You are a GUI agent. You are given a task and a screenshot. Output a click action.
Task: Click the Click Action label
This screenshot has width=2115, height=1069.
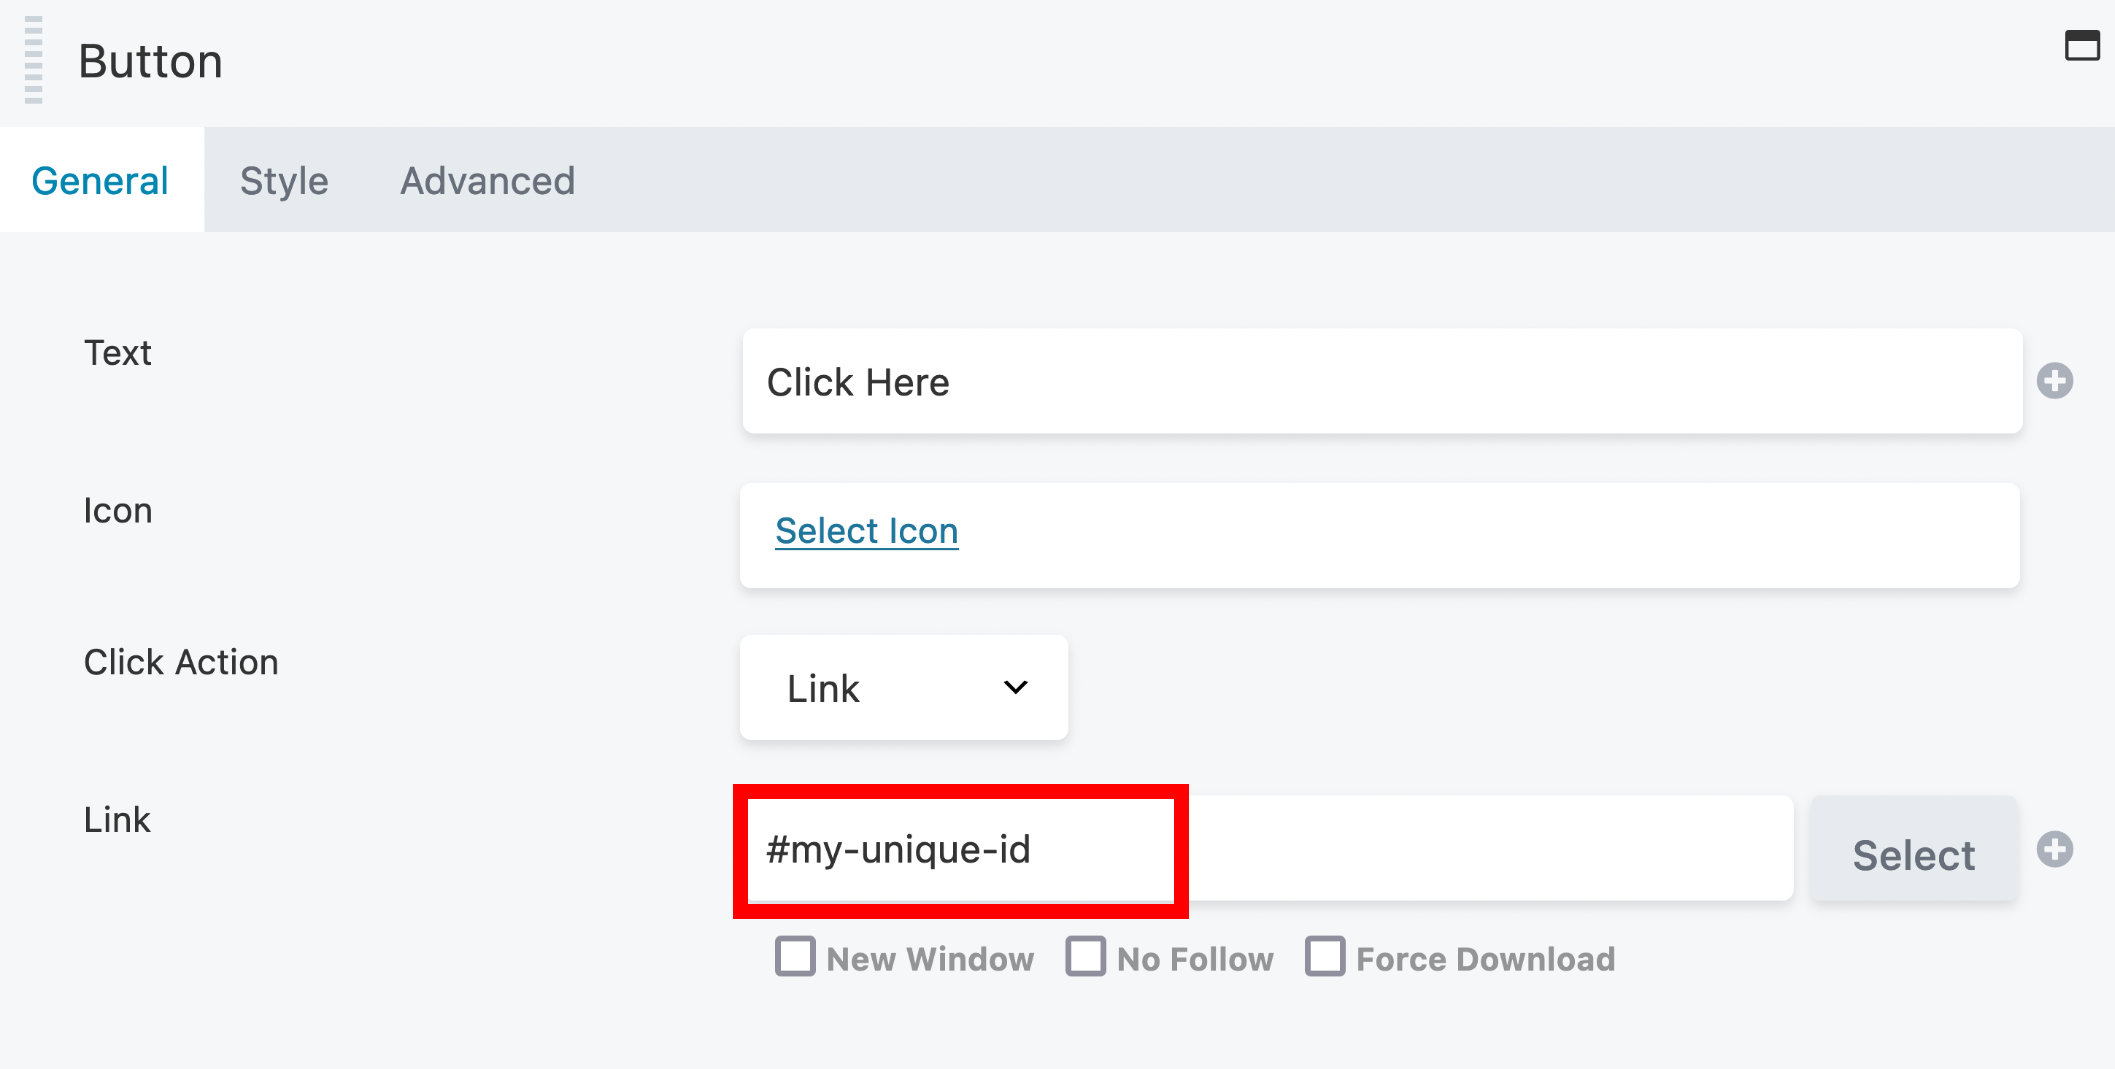pos(181,662)
